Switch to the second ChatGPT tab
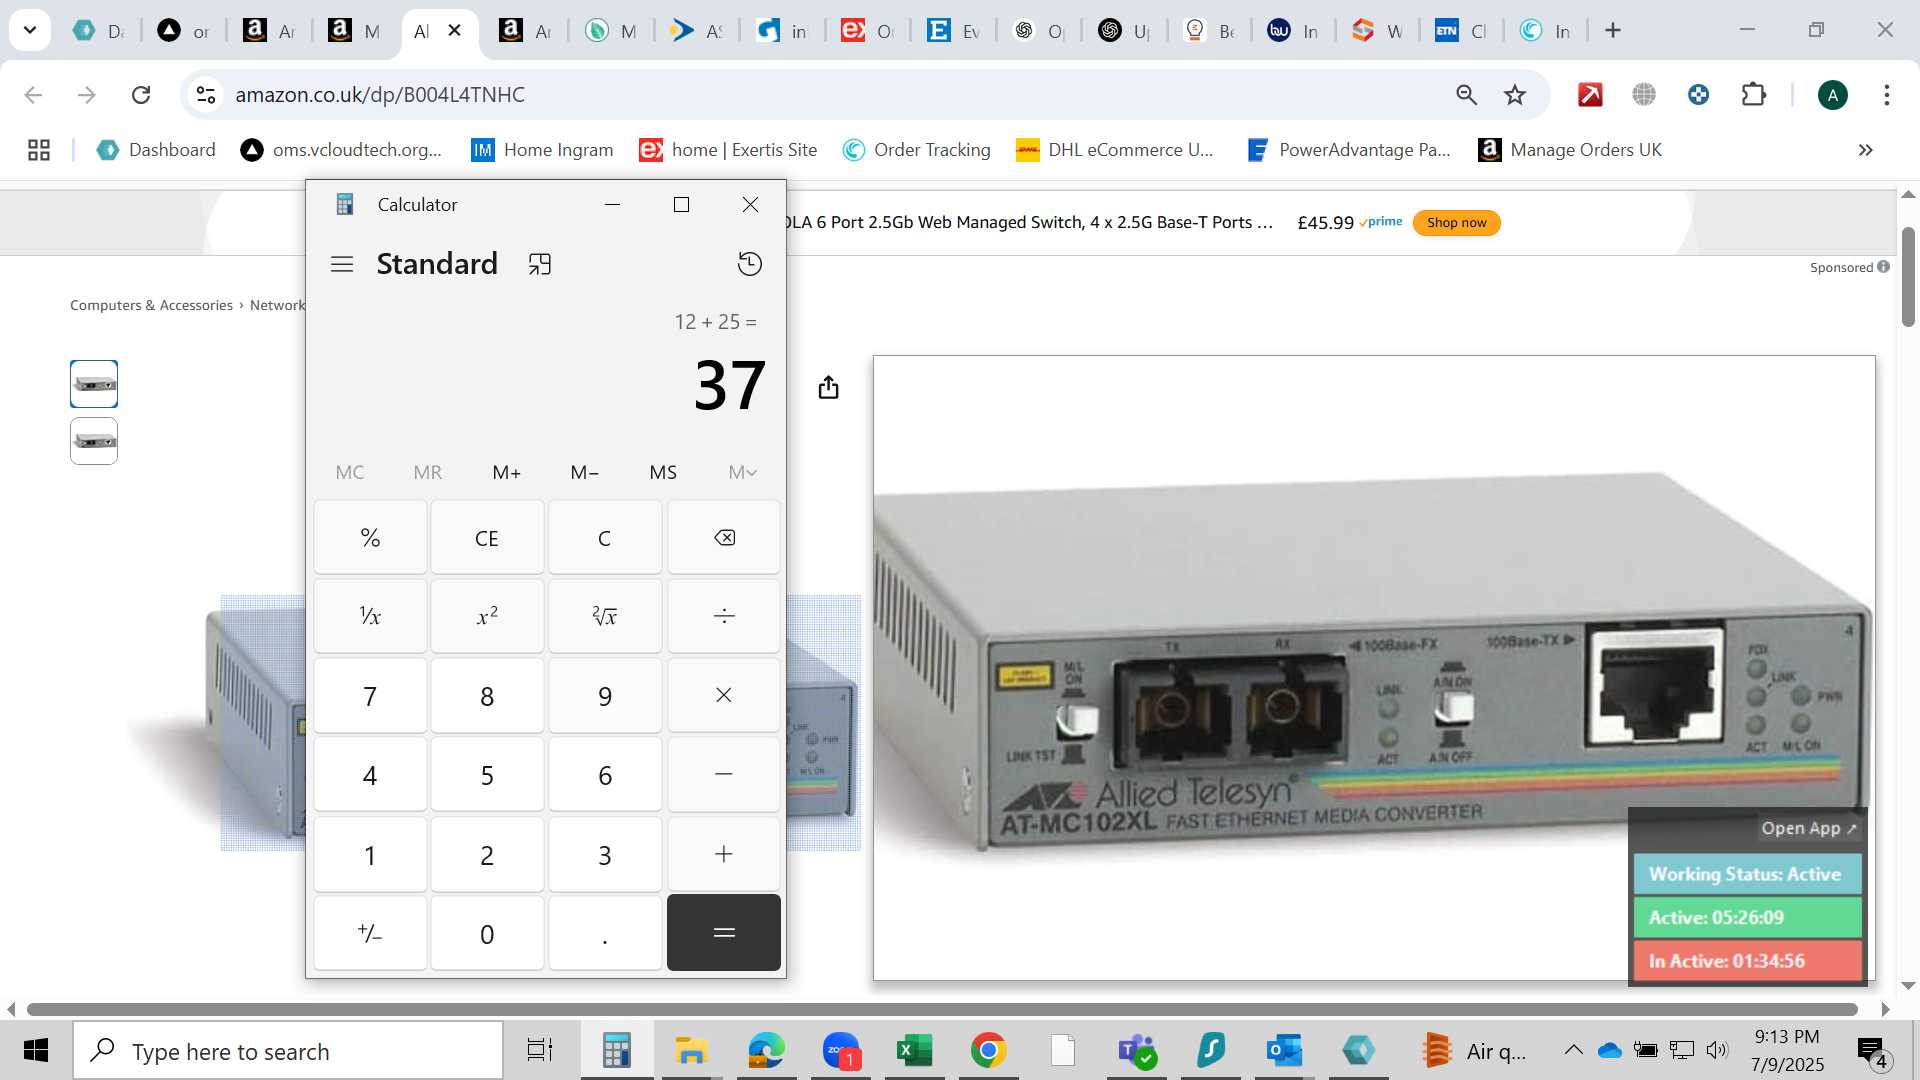Viewport: 1920px width, 1080px height. 1125,31
